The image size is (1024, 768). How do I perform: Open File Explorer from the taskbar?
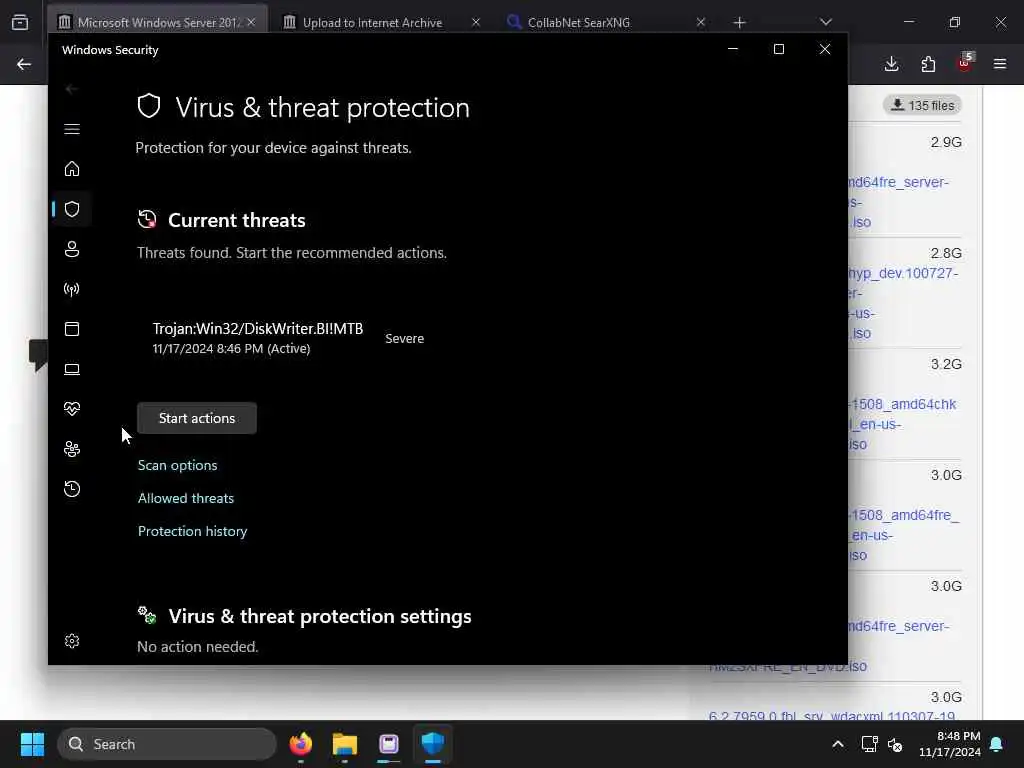point(345,744)
